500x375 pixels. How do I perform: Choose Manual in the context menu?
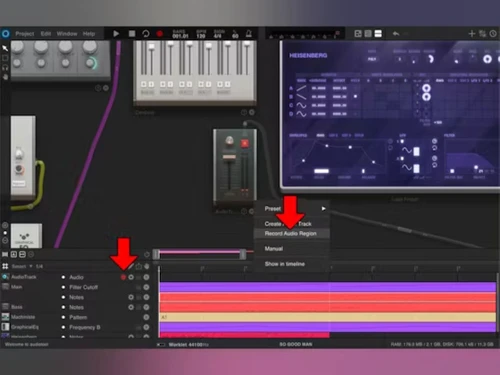(274, 249)
